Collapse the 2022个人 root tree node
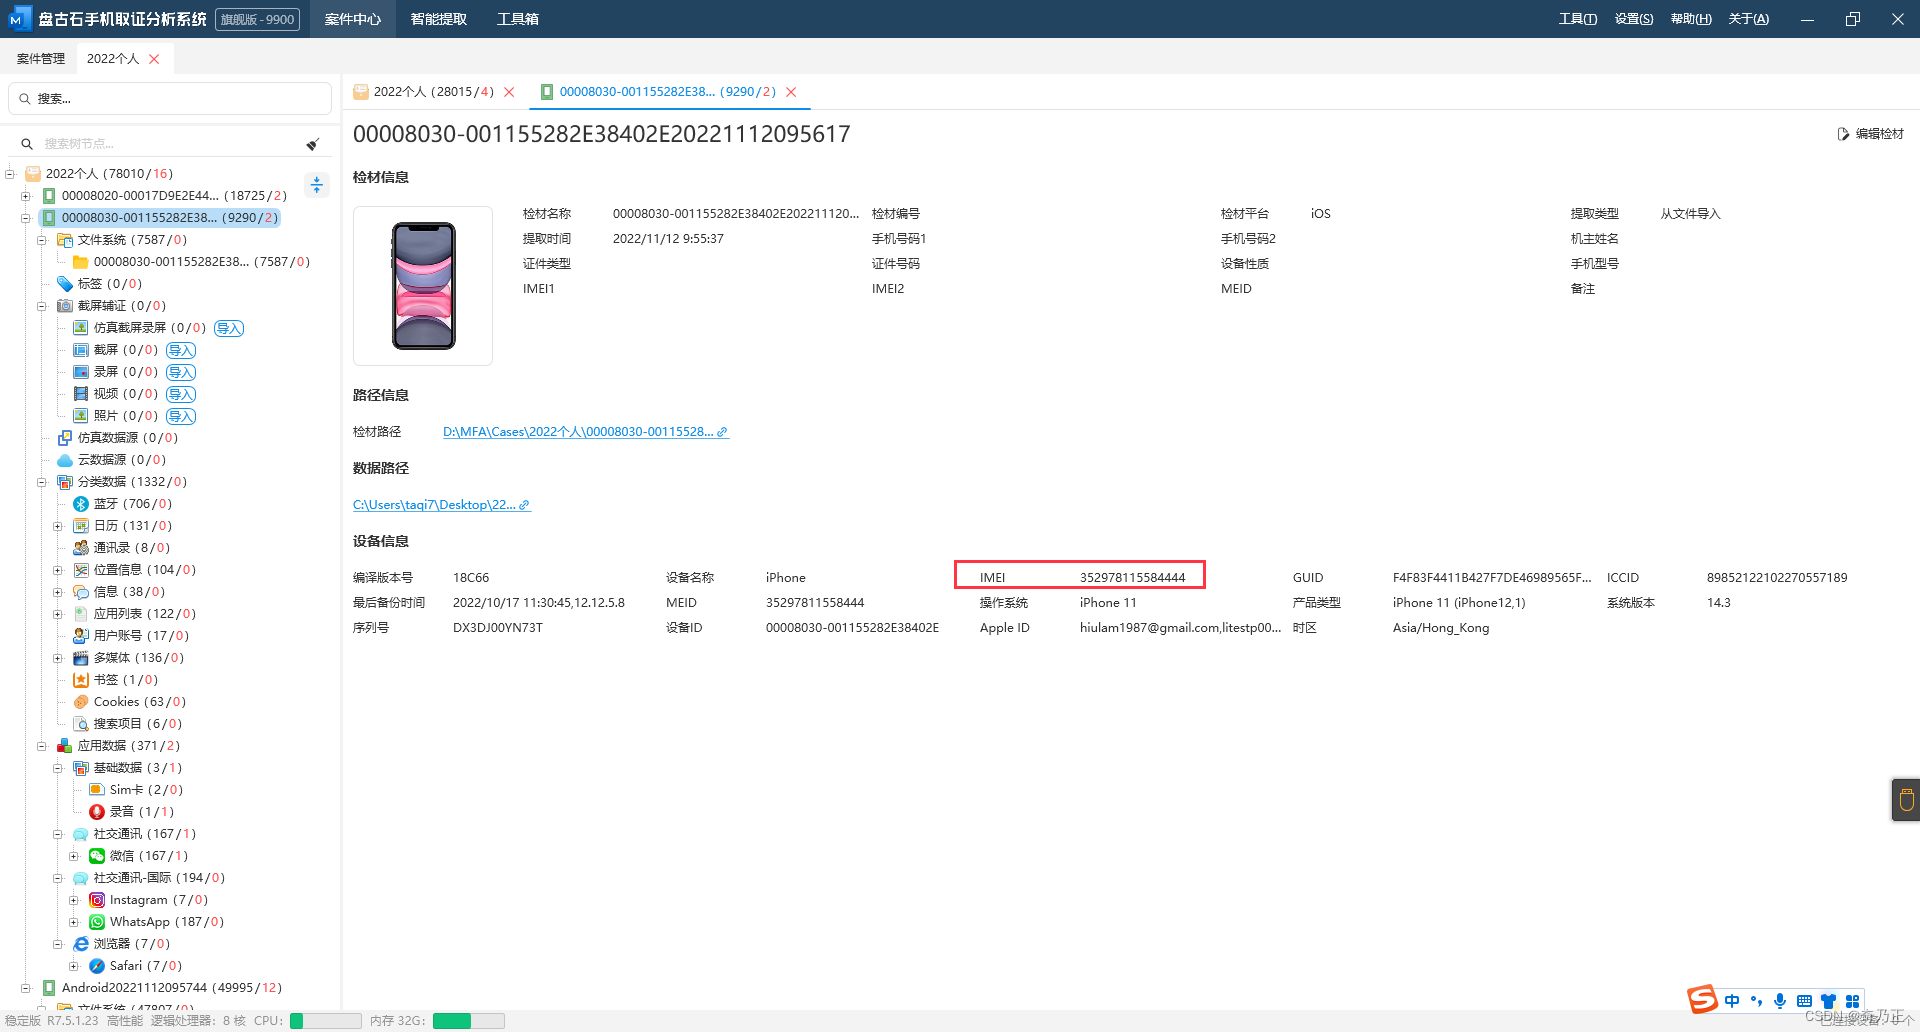Image resolution: width=1920 pixels, height=1032 pixels. [x=10, y=174]
